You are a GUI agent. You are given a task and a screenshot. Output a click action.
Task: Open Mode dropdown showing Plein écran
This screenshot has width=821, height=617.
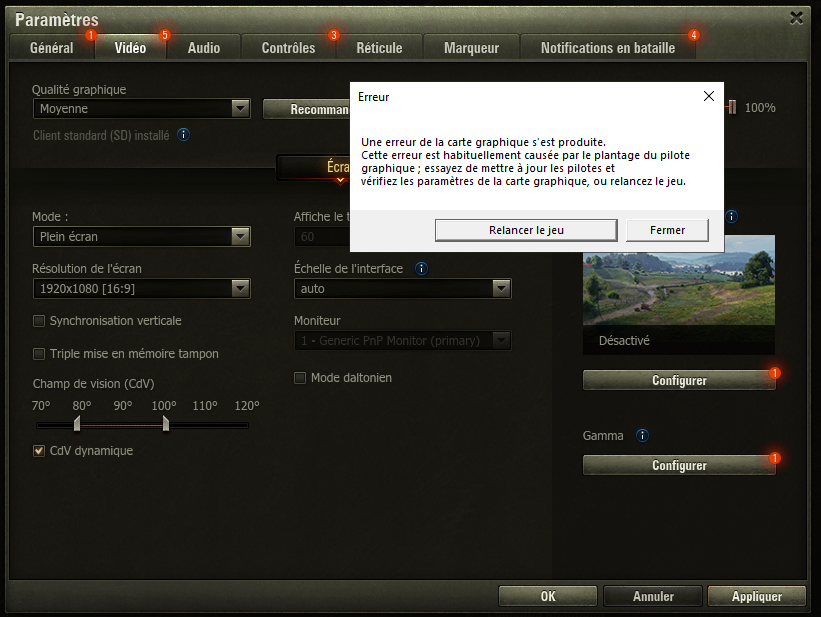click(140, 237)
